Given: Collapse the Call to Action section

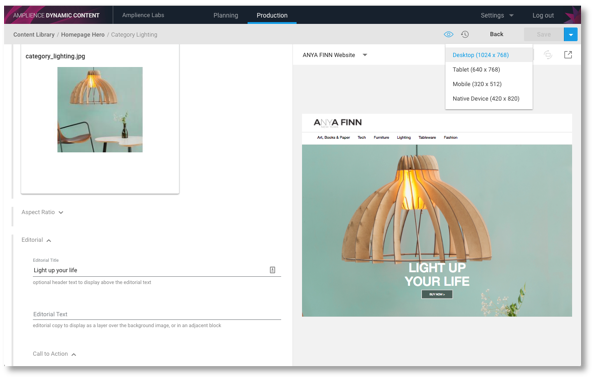Looking at the screenshot, I should [x=54, y=354].
